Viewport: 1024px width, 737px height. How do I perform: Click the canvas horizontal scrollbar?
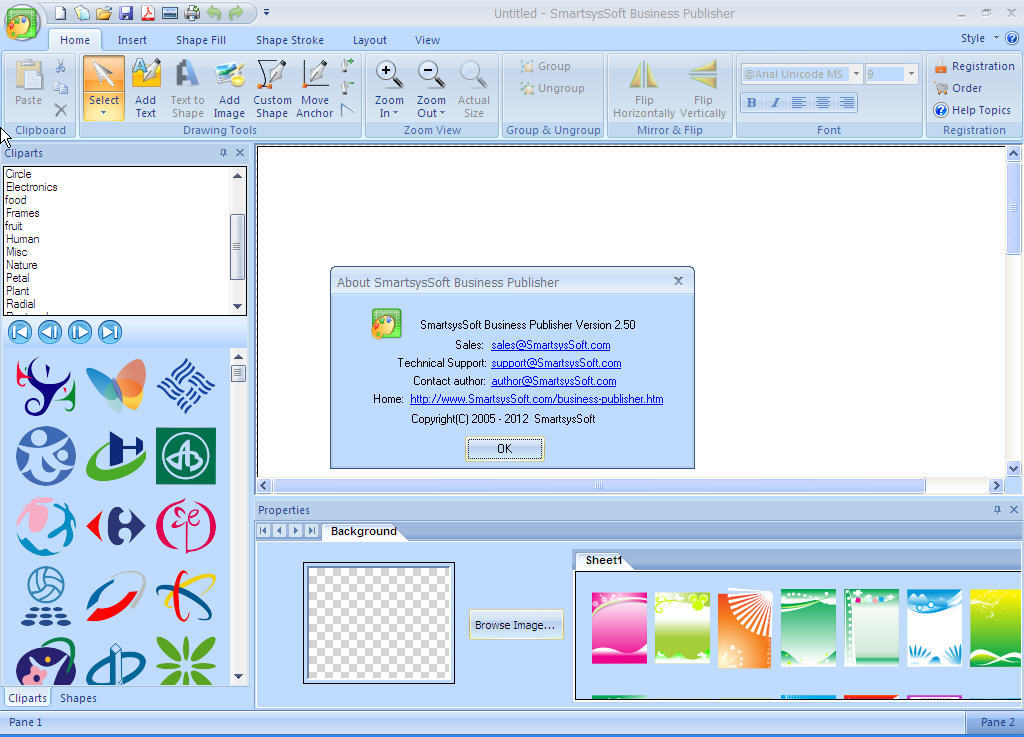[598, 485]
